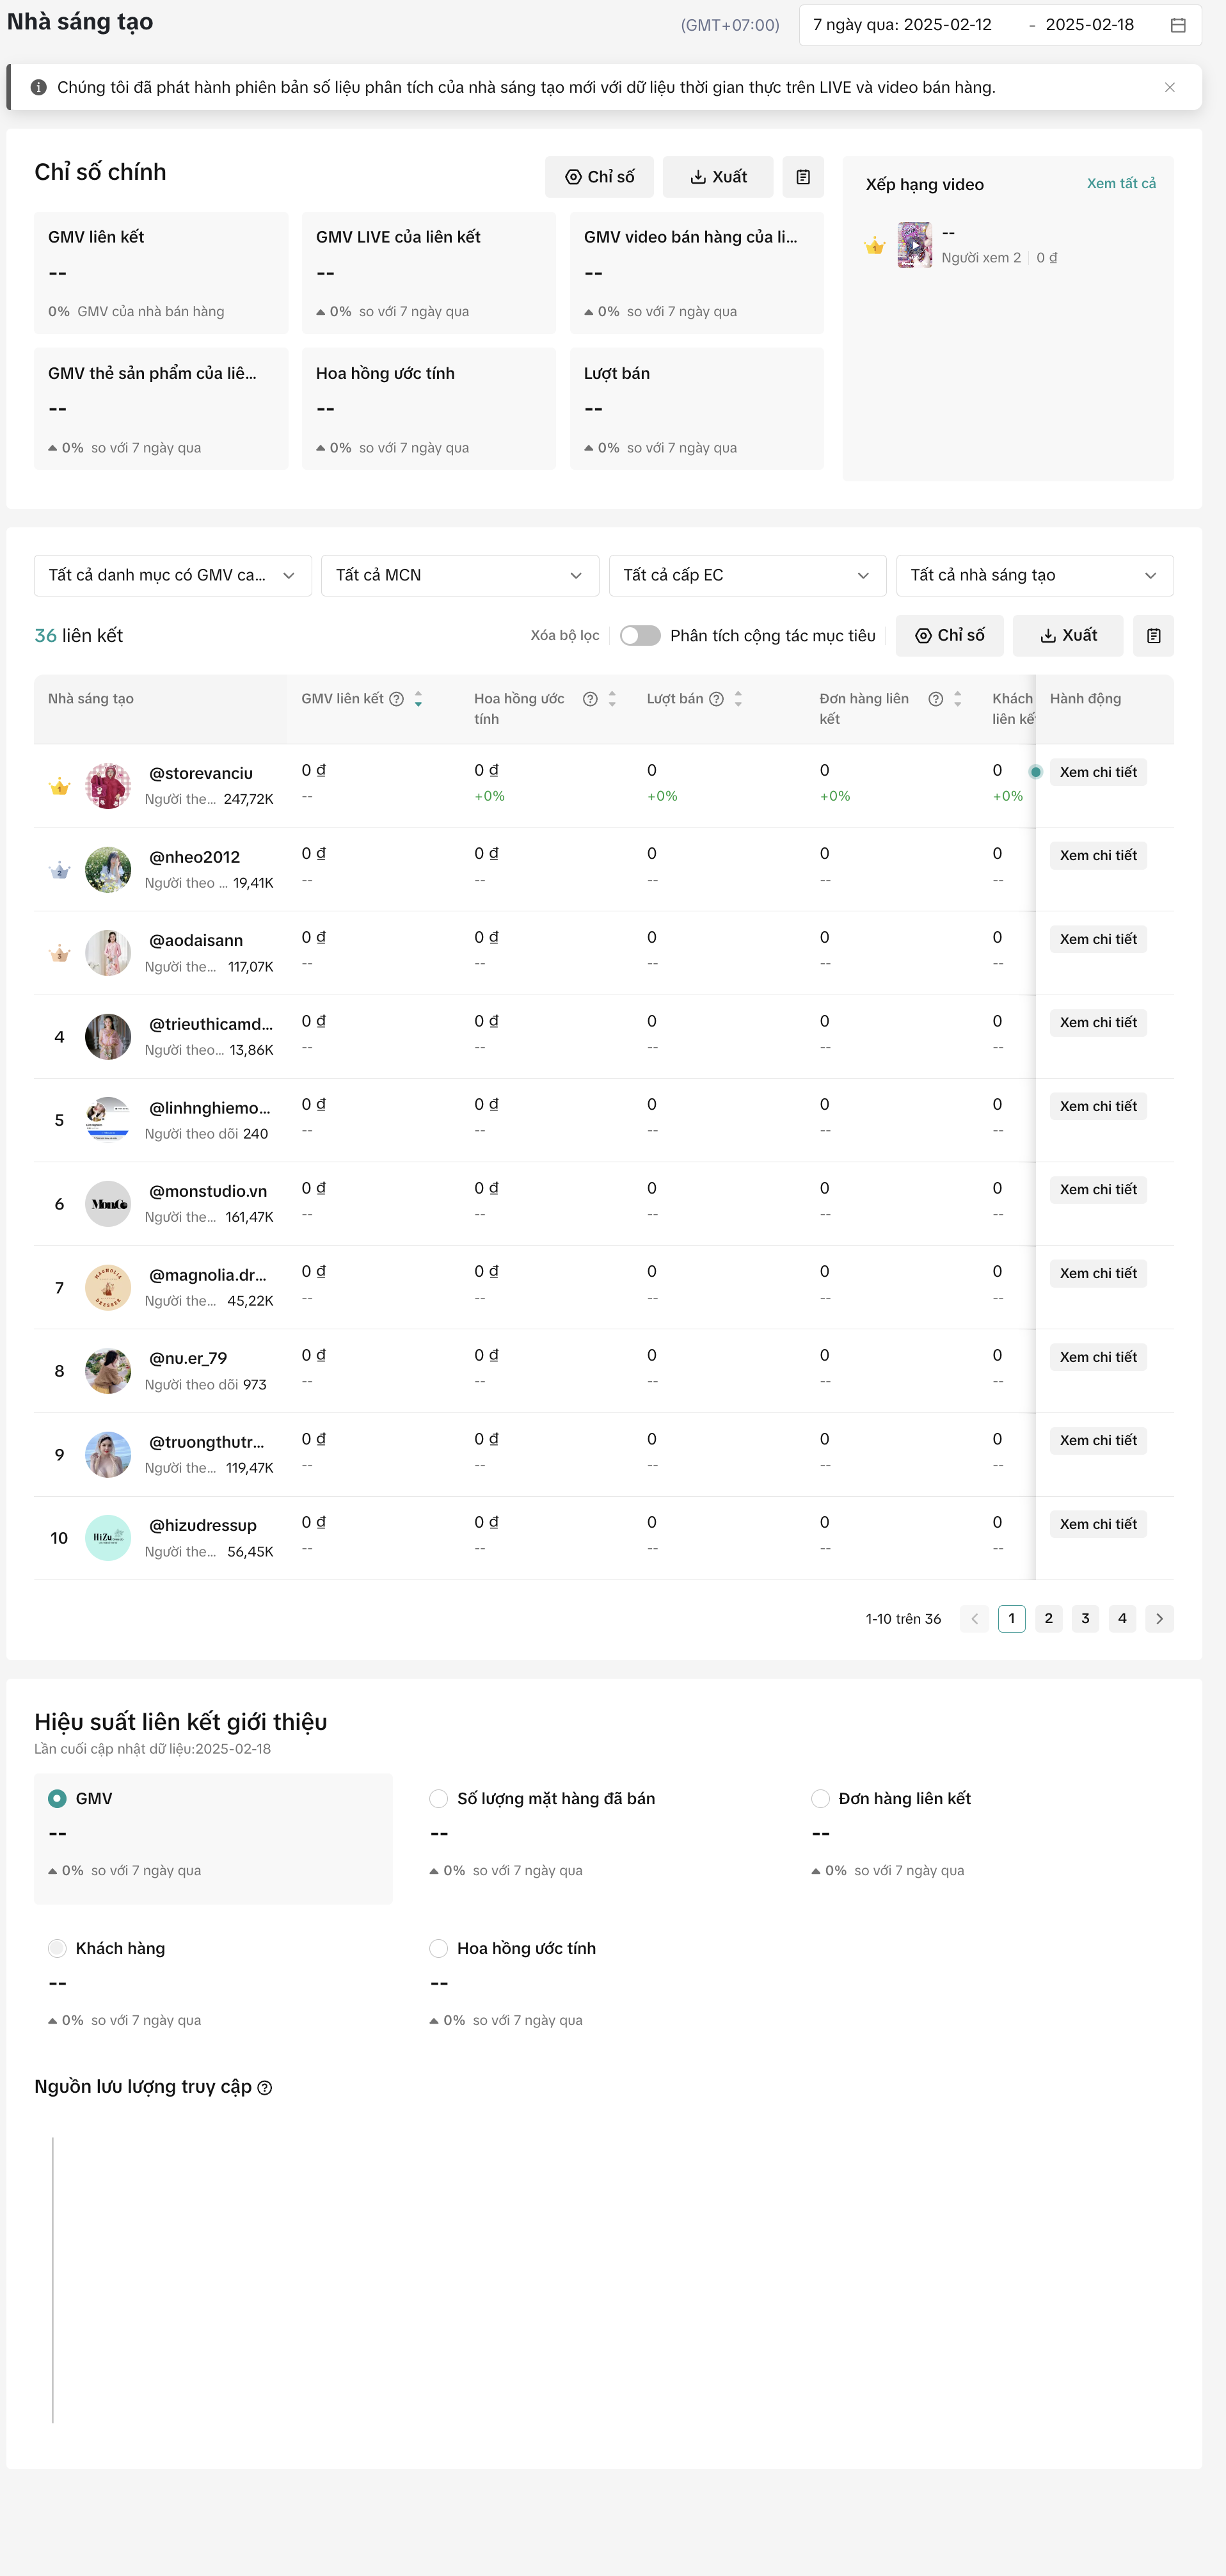The width and height of the screenshot is (1226, 2576).
Task: Open the Tất cả MCN dropdown
Action: [x=459, y=575]
